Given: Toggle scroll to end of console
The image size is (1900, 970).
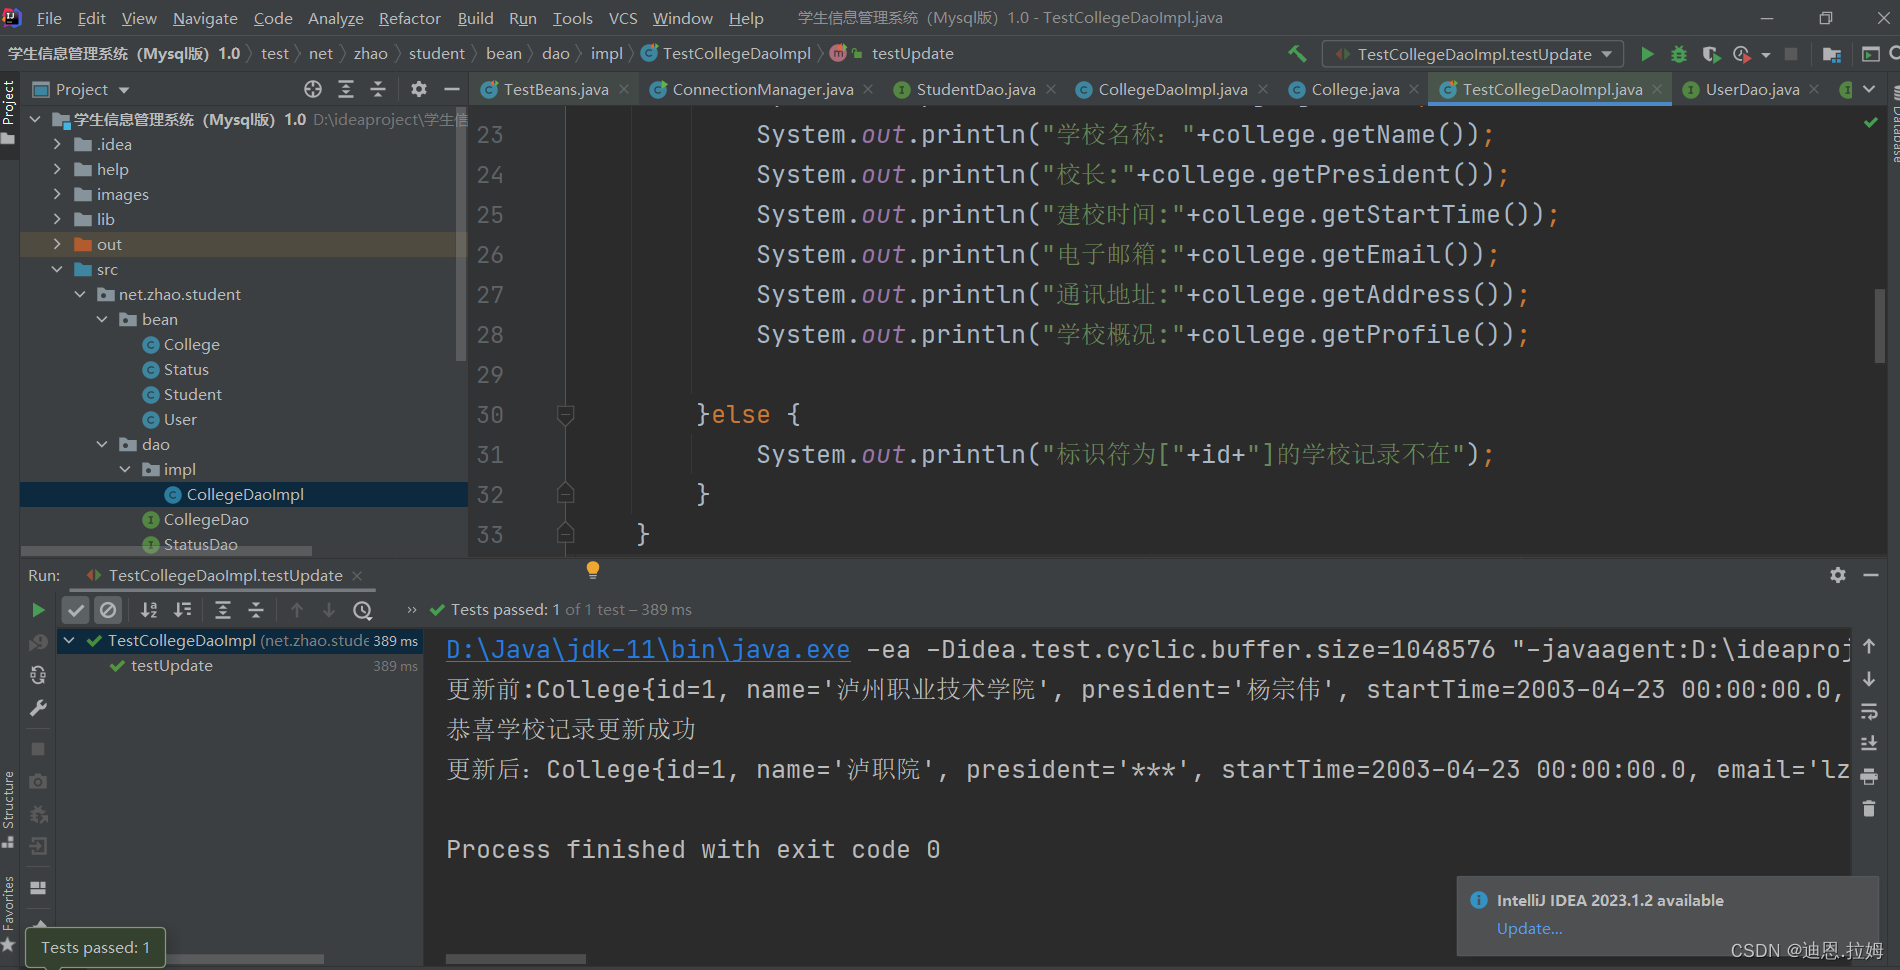Looking at the screenshot, I should pos(1869,743).
